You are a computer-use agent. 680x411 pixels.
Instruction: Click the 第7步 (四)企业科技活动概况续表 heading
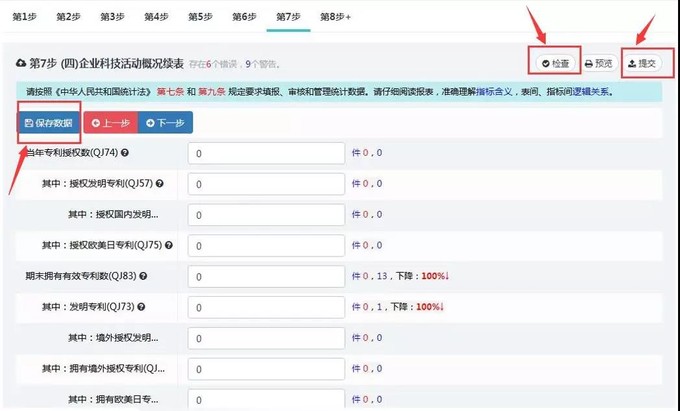pos(106,63)
